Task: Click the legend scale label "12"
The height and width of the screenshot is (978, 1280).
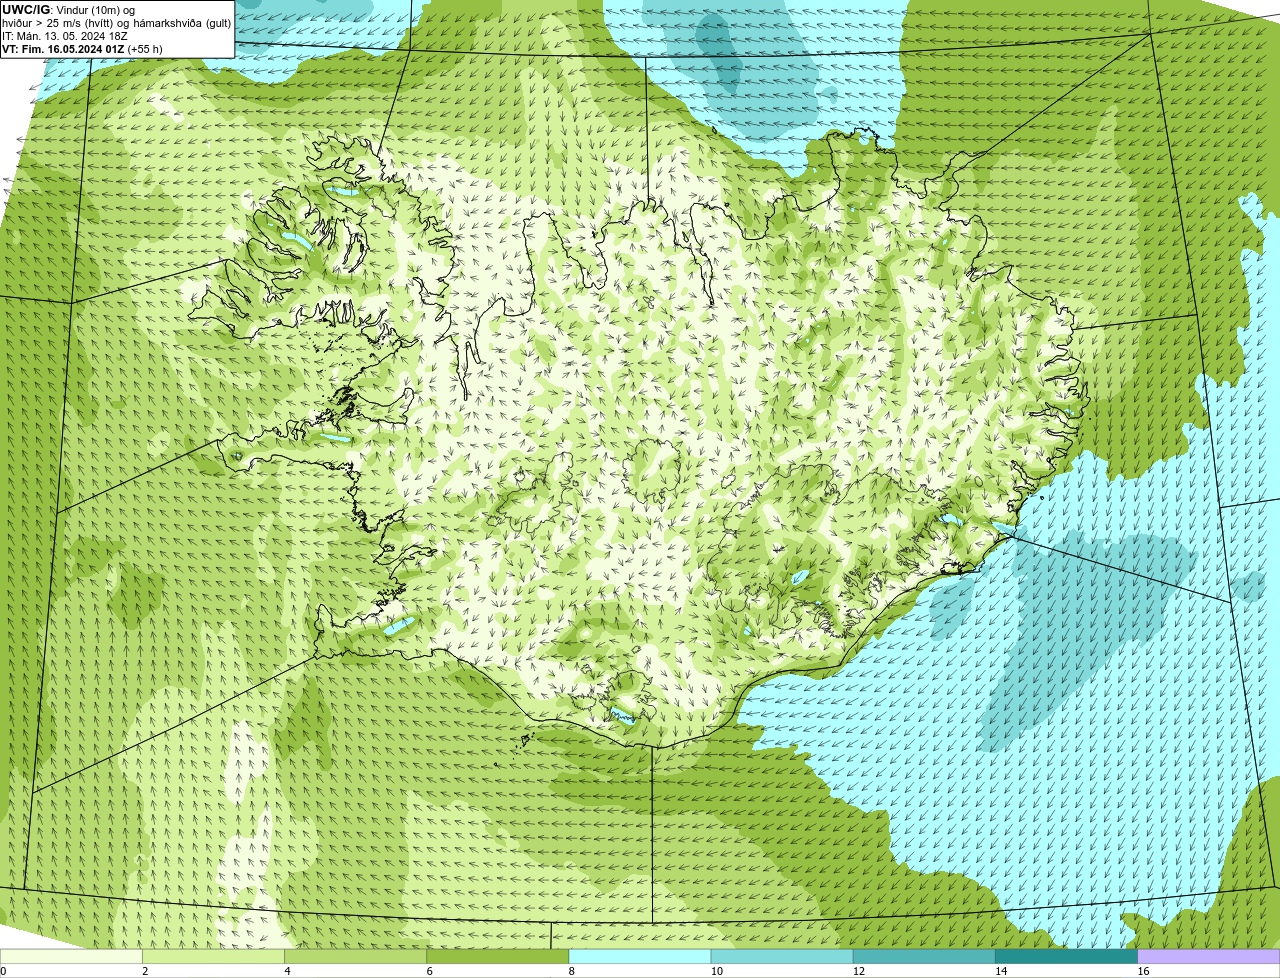Action: (859, 971)
